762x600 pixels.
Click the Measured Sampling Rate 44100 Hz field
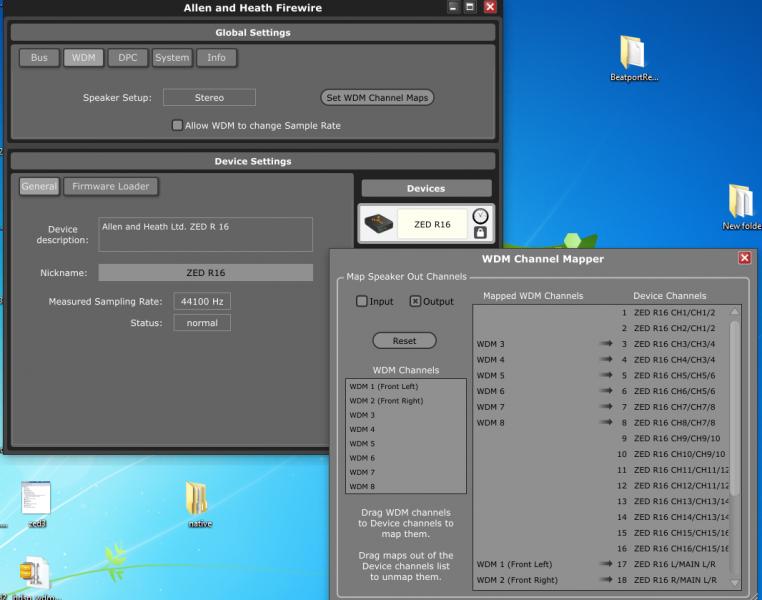pos(202,301)
